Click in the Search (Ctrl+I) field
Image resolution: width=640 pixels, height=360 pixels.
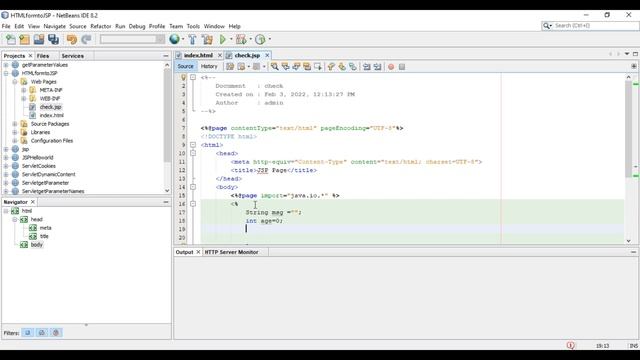click(x=590, y=26)
